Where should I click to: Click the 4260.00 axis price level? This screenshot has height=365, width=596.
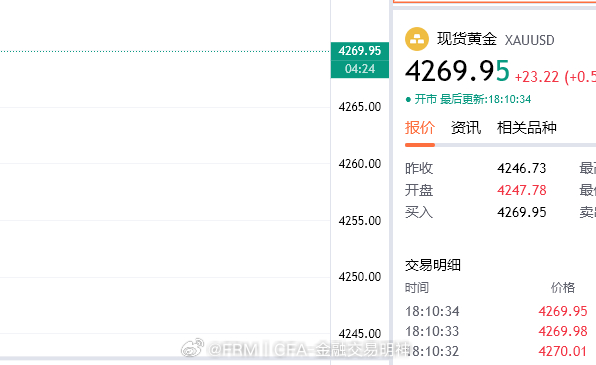click(360, 164)
